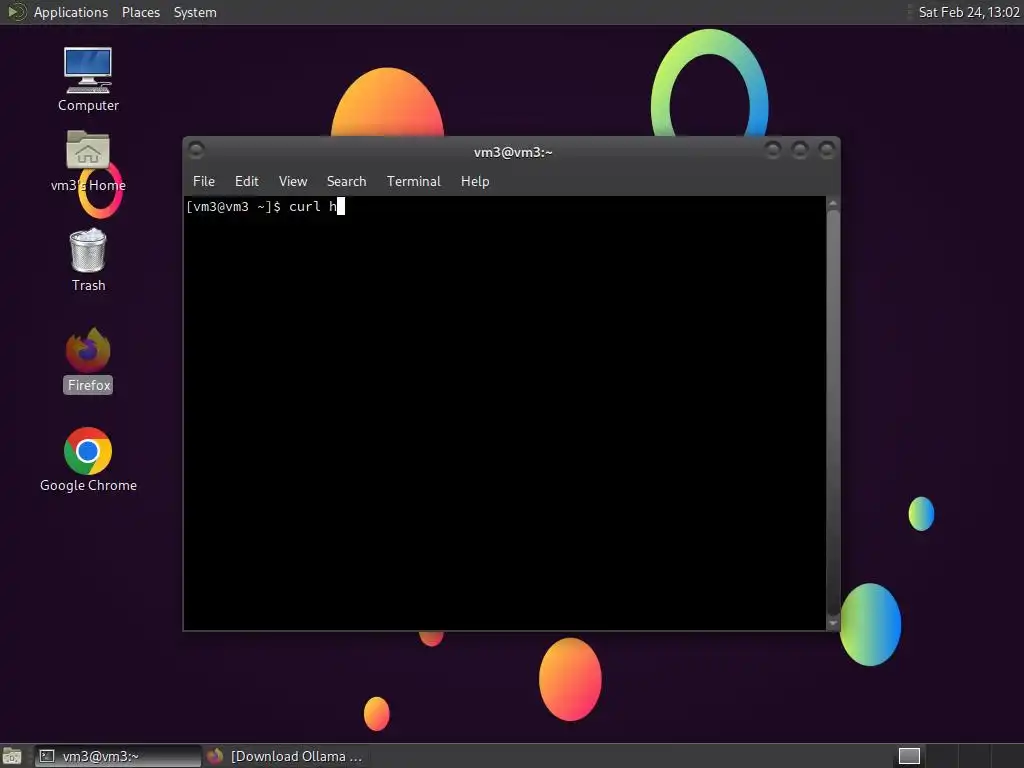
Task: Maximize the terminal window
Action: (799, 150)
